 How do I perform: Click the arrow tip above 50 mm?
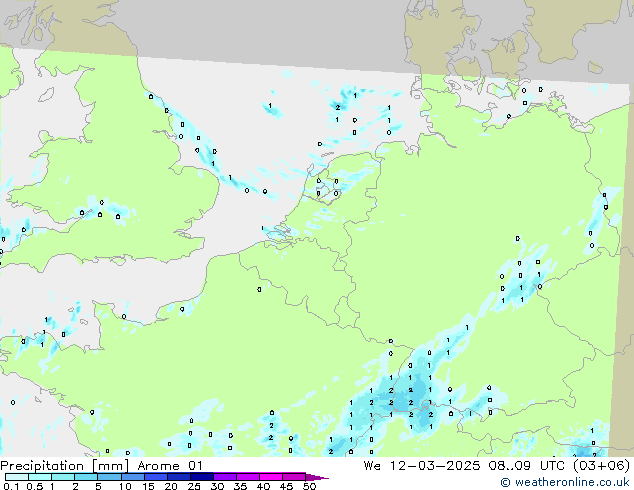pos(317,477)
